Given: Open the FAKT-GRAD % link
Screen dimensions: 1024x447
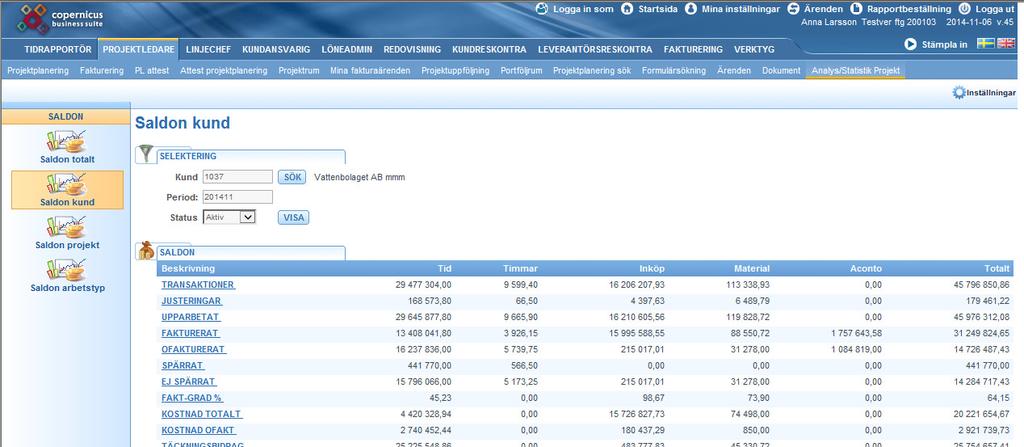Looking at the screenshot, I should 191,398.
